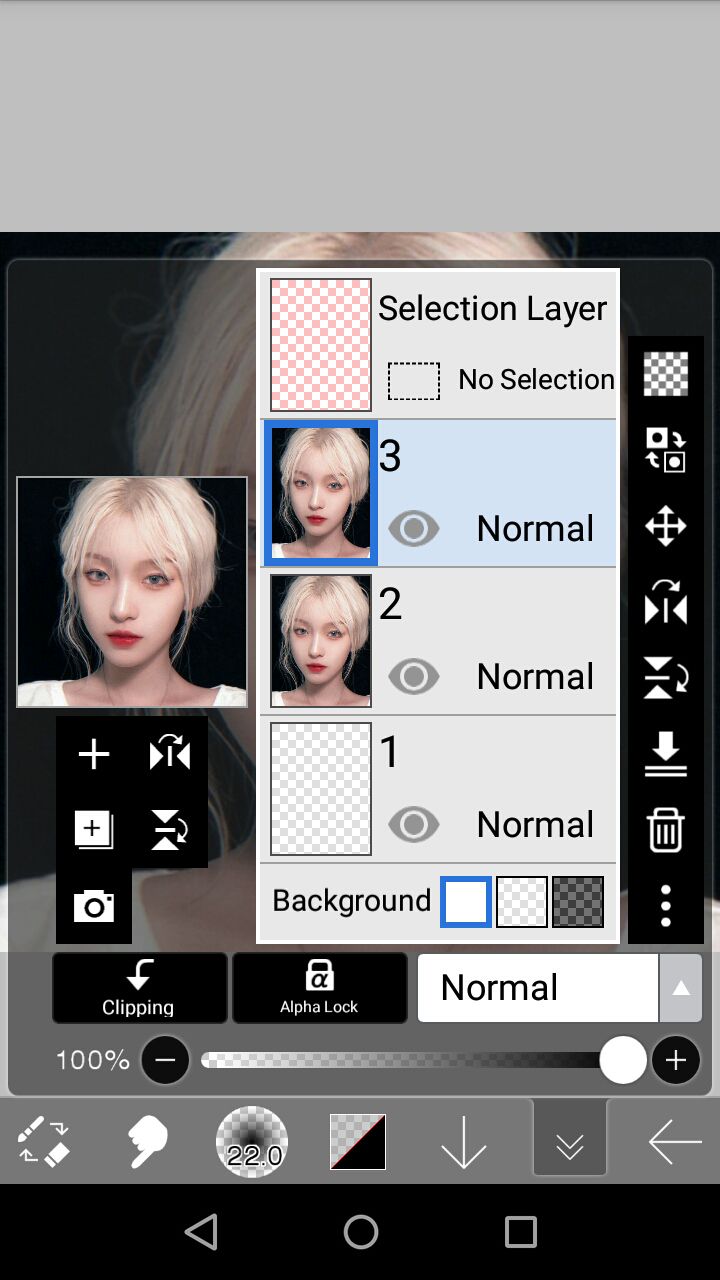Duplicate the layer using the copy-plus icon
This screenshot has width=720, height=1280.
[94, 830]
